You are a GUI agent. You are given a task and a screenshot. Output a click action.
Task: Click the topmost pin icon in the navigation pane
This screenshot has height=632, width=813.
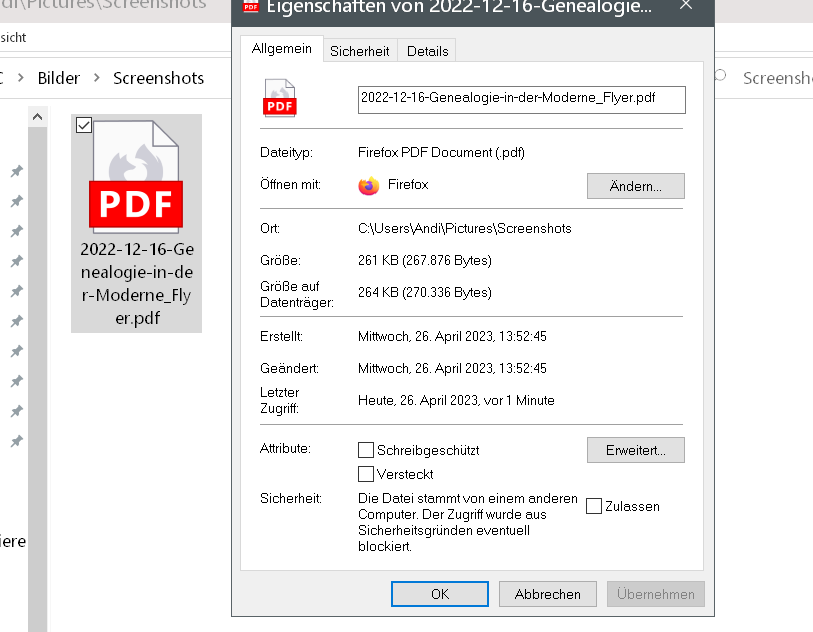point(16,172)
